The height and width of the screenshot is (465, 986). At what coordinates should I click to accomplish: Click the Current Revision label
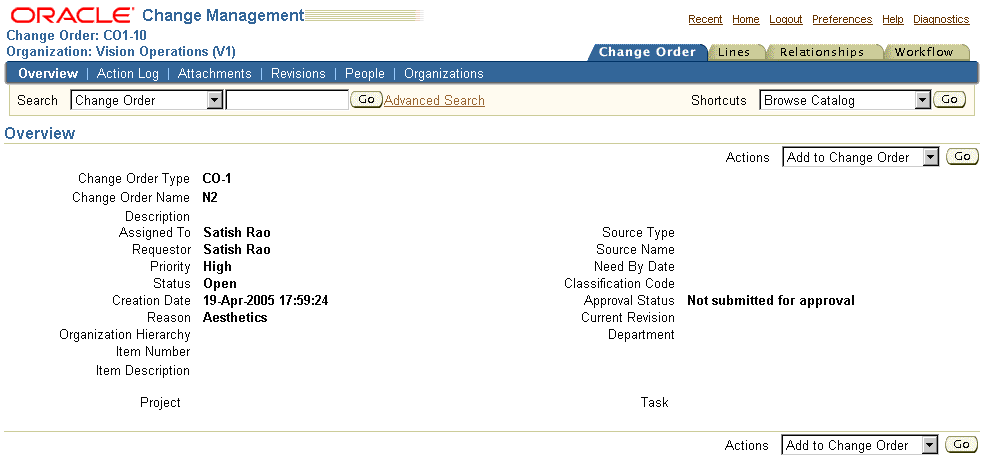628,318
